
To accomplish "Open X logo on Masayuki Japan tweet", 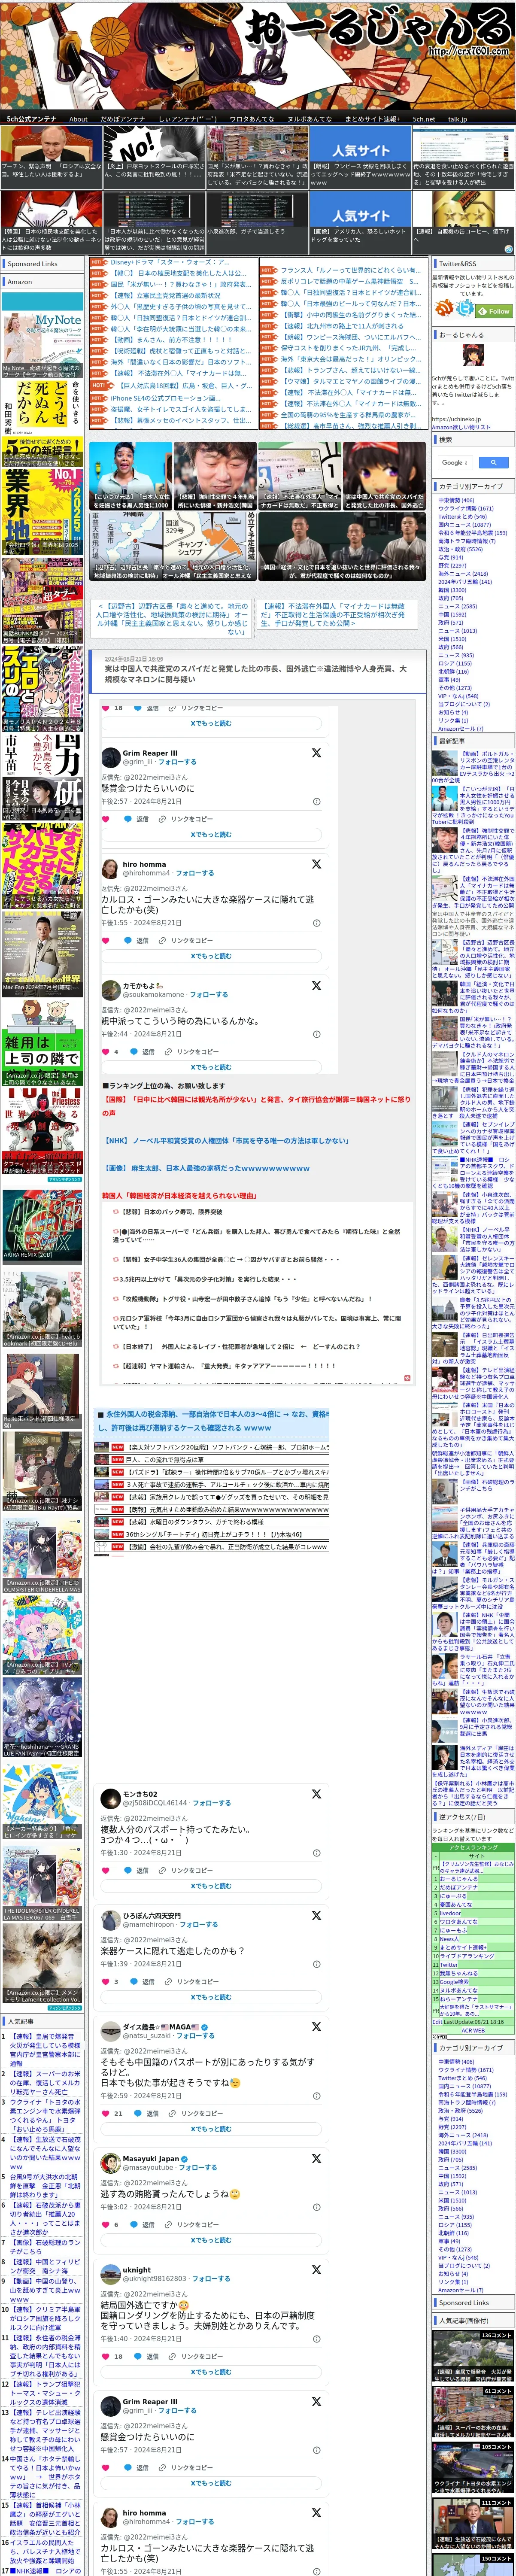I will click(x=316, y=2159).
